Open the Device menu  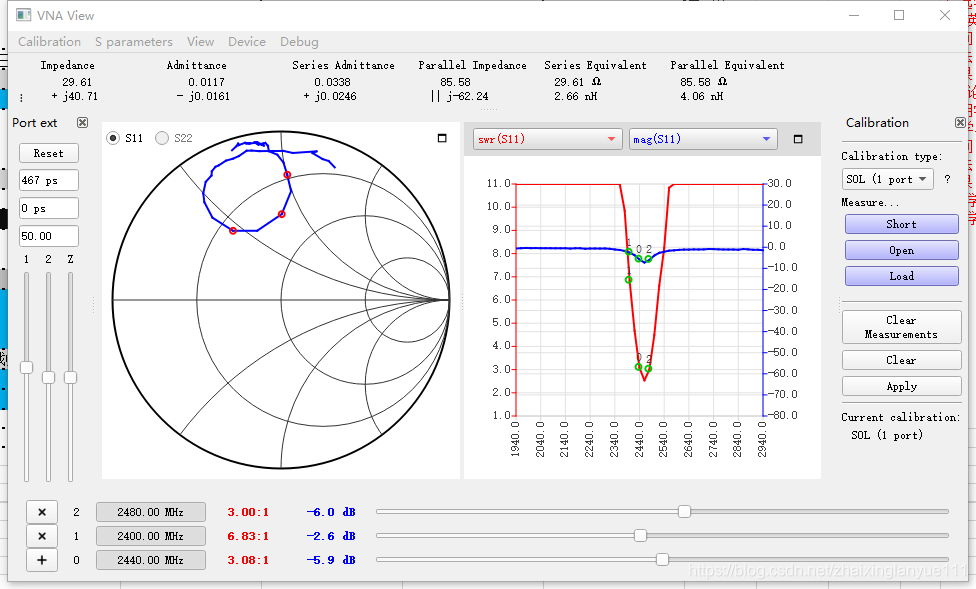(246, 42)
